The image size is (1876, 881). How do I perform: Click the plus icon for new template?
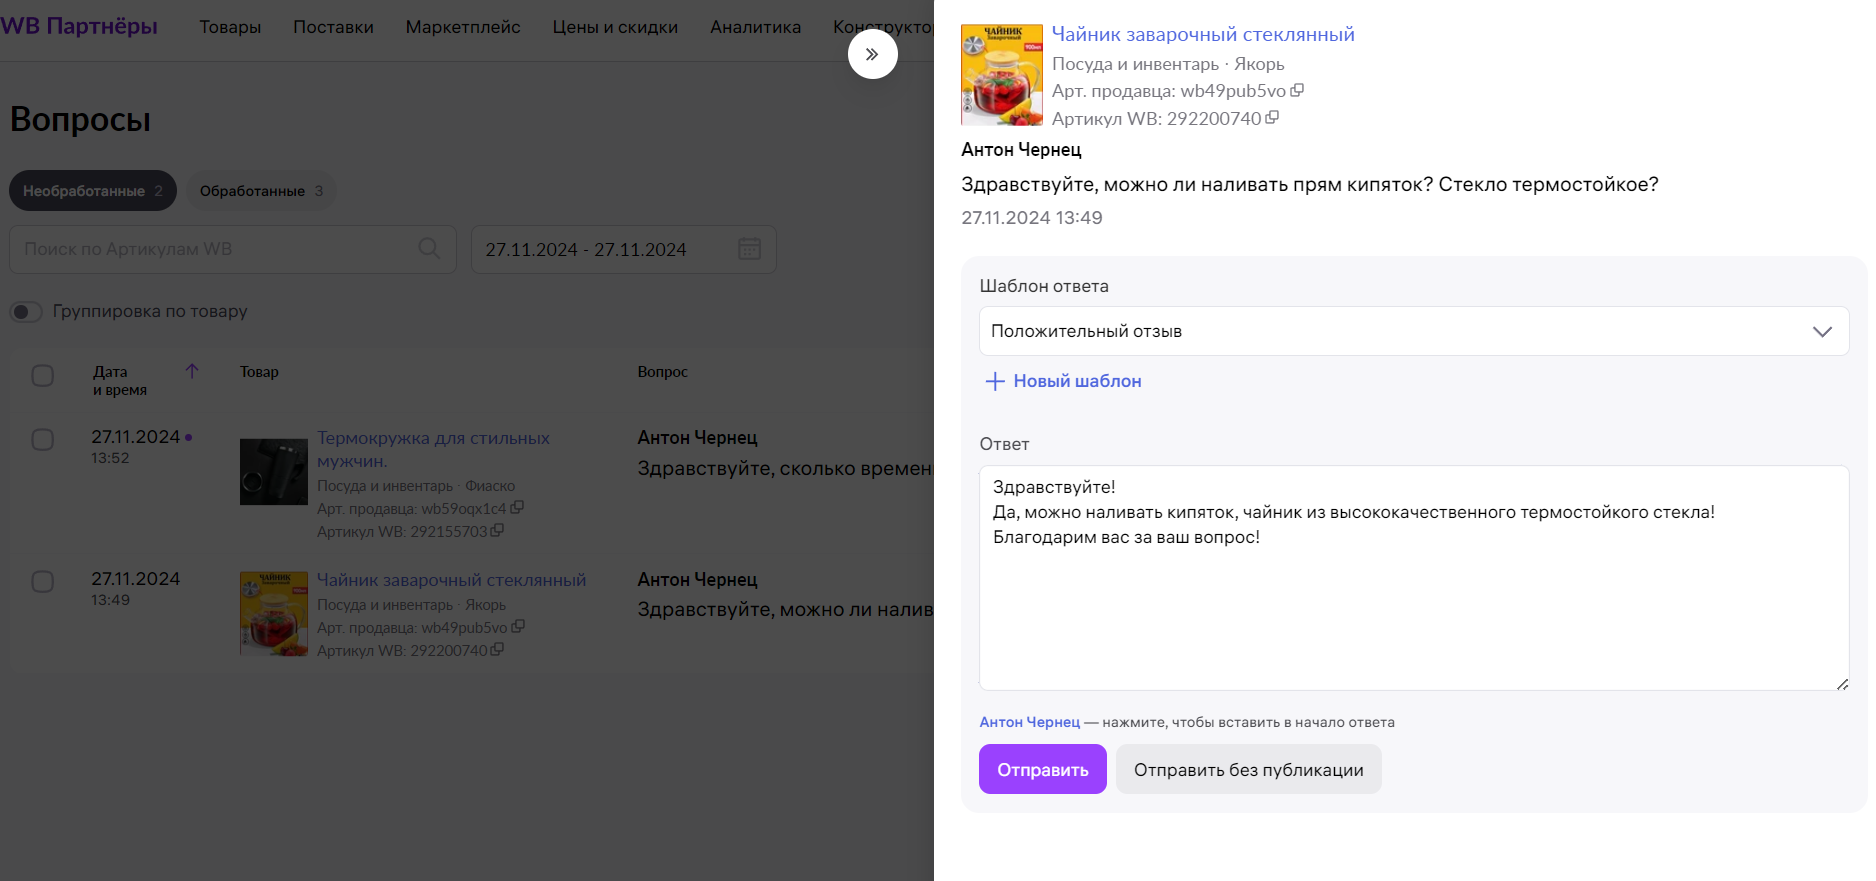(995, 381)
